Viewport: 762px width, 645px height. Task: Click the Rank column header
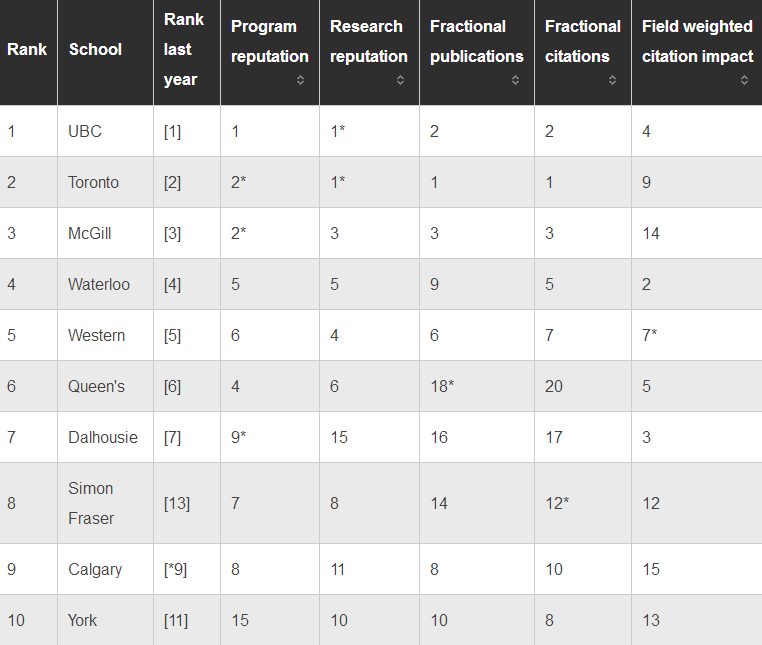click(27, 50)
